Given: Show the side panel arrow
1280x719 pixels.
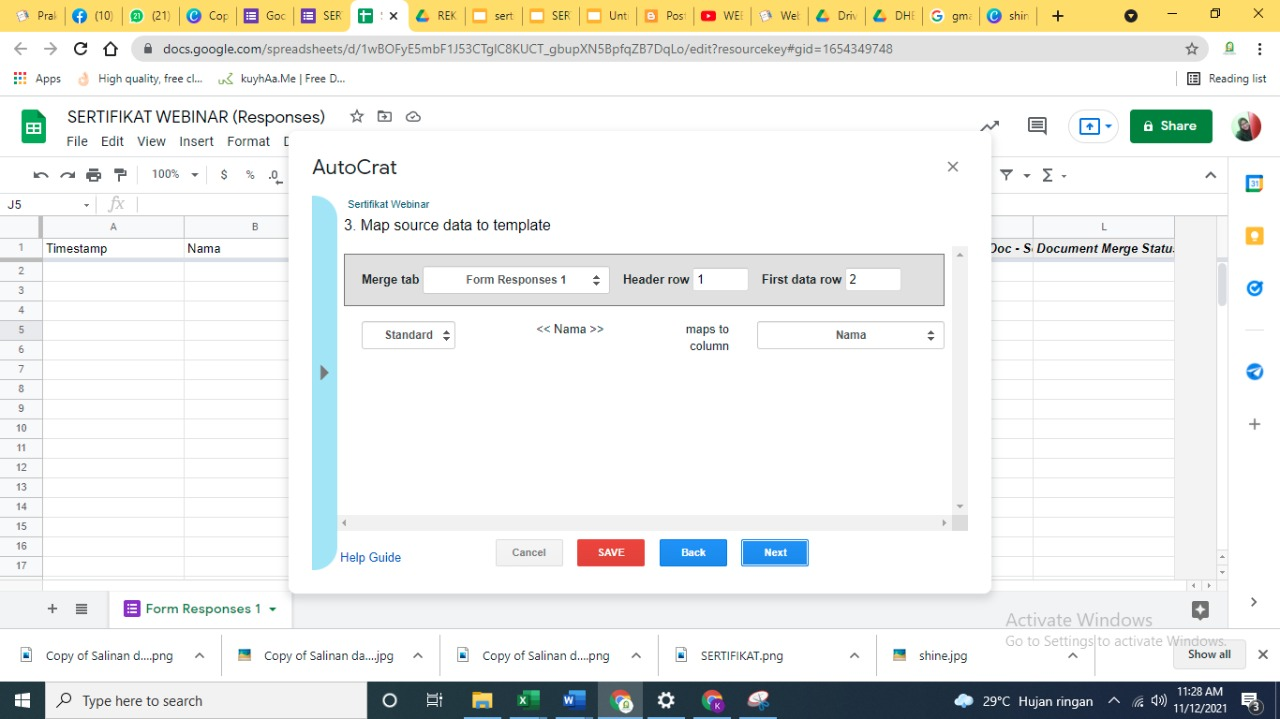Looking at the screenshot, I should (x=1254, y=602).
